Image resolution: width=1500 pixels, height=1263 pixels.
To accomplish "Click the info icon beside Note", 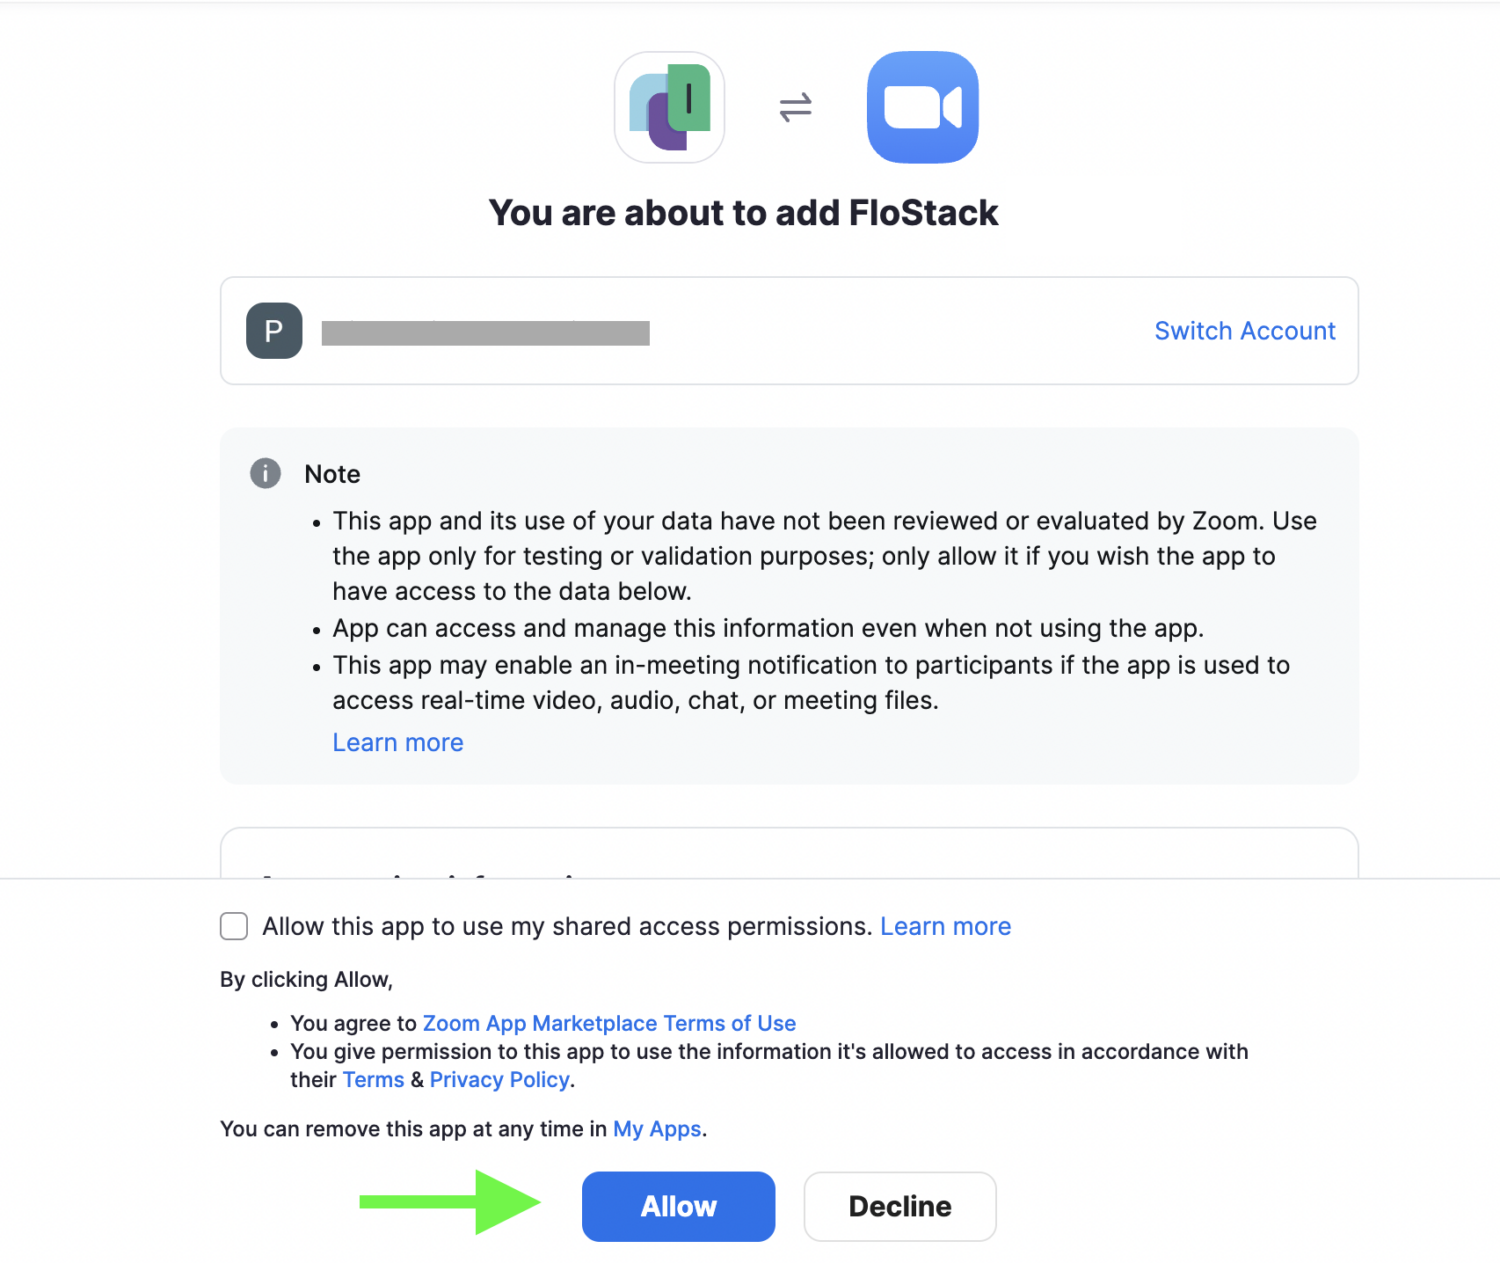I will (x=265, y=473).
